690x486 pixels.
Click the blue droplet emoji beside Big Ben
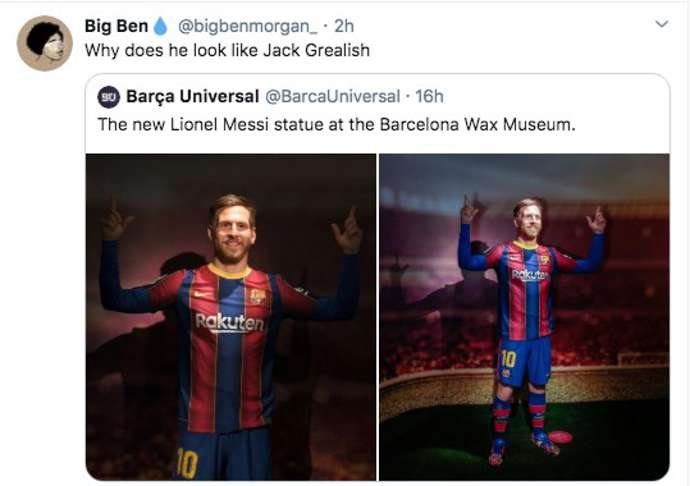click(x=161, y=26)
